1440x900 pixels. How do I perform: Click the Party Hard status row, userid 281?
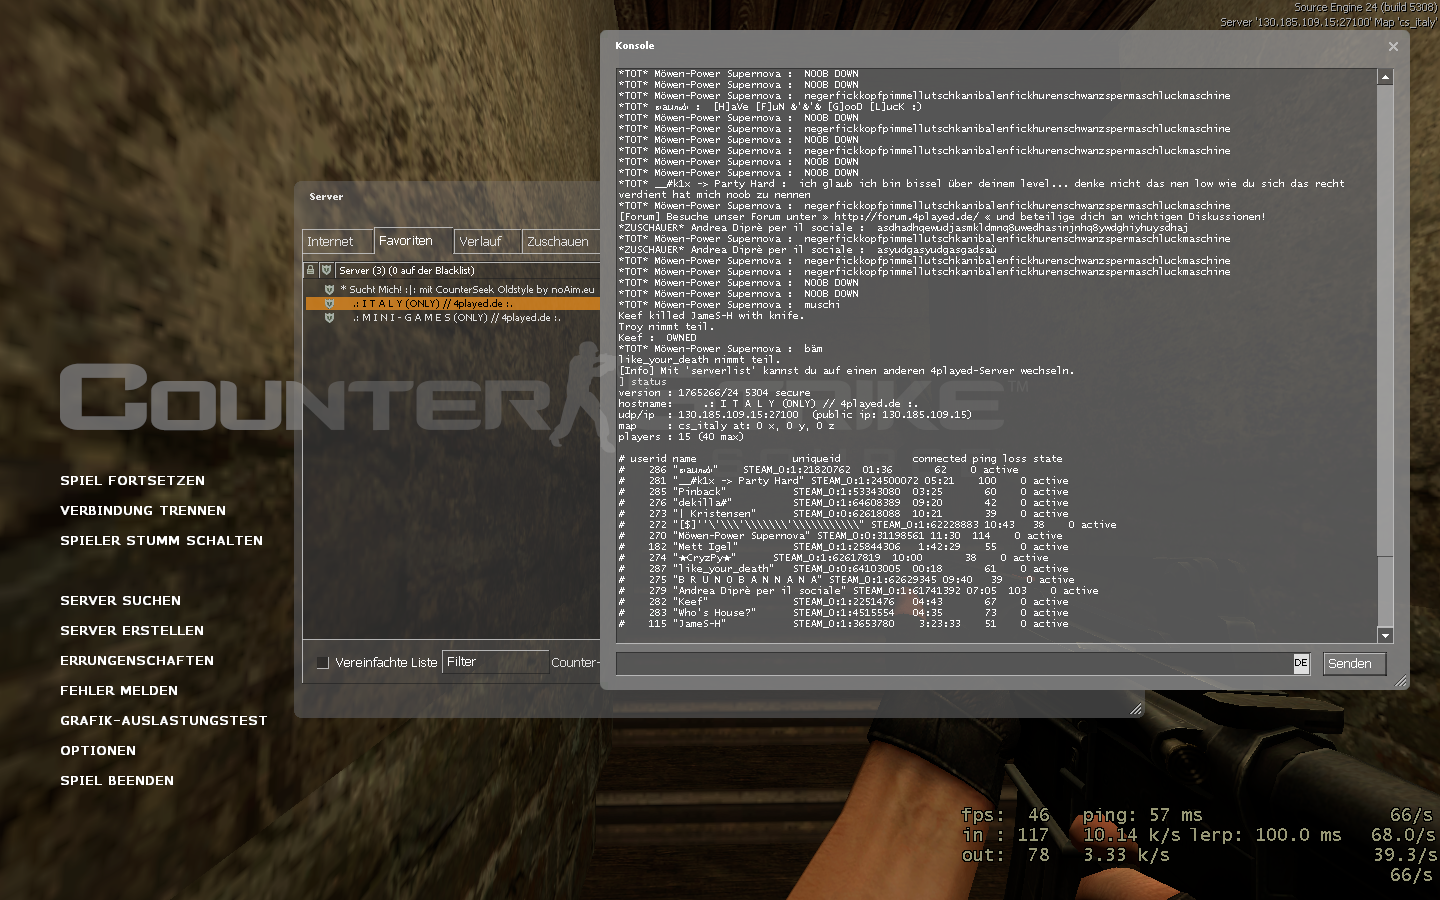coord(843,481)
